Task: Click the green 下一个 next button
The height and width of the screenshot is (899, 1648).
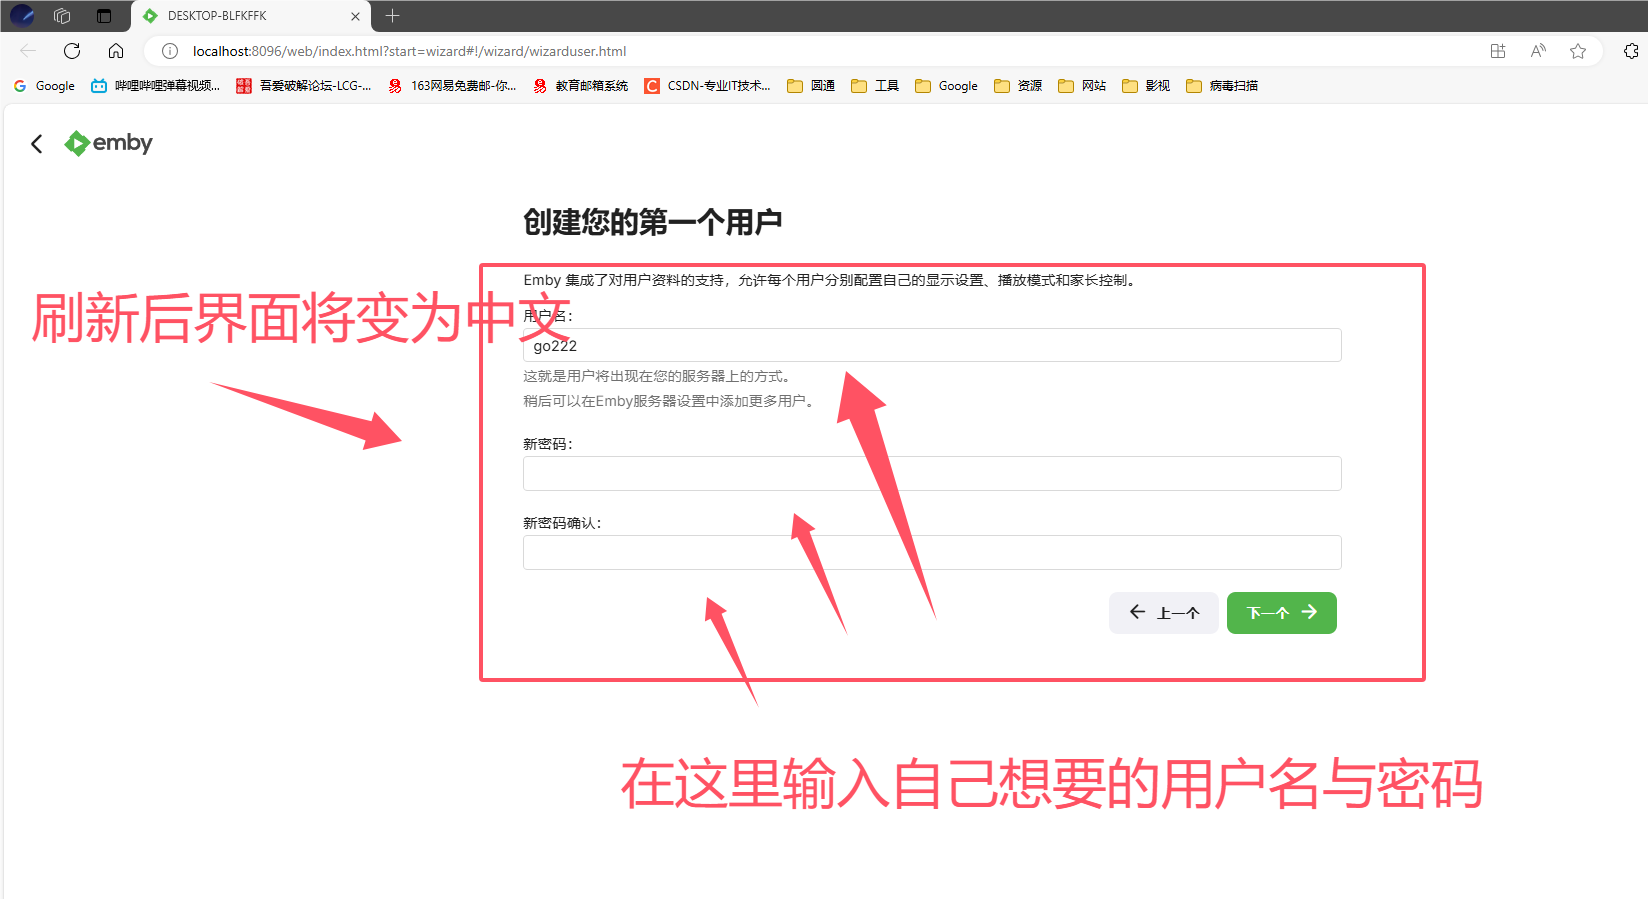Action: [x=1282, y=613]
